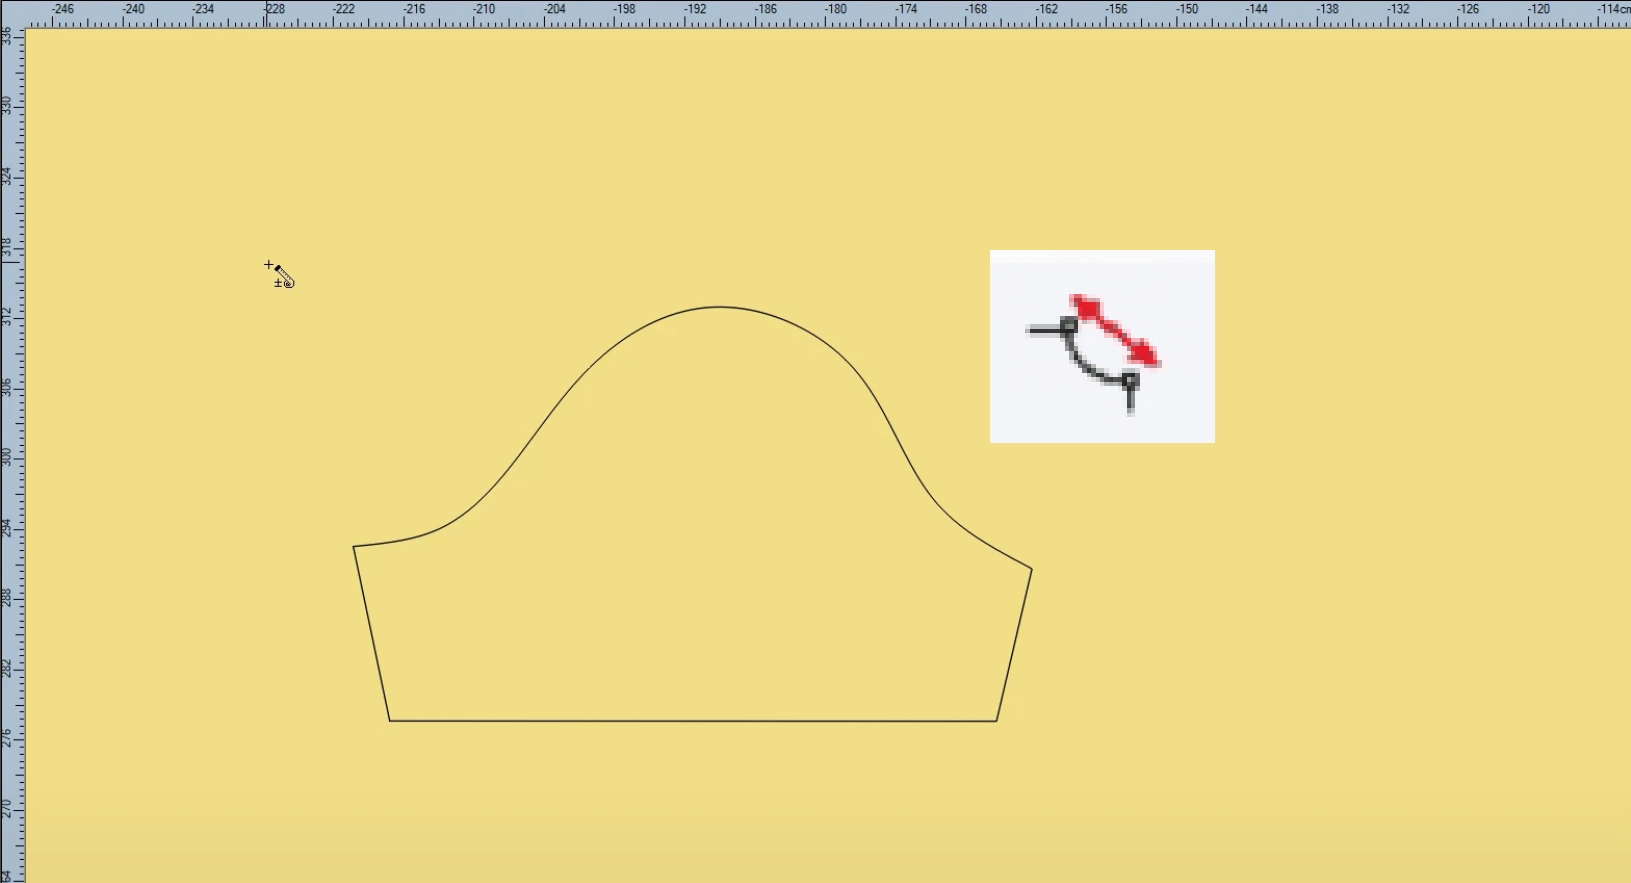The height and width of the screenshot is (883, 1631).
Task: Click the -114cm label on the horizontal ruler
Action: click(x=1613, y=9)
